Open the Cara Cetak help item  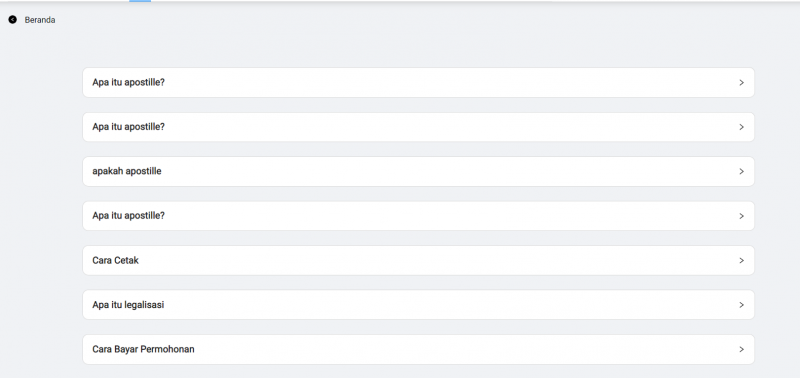click(115, 260)
